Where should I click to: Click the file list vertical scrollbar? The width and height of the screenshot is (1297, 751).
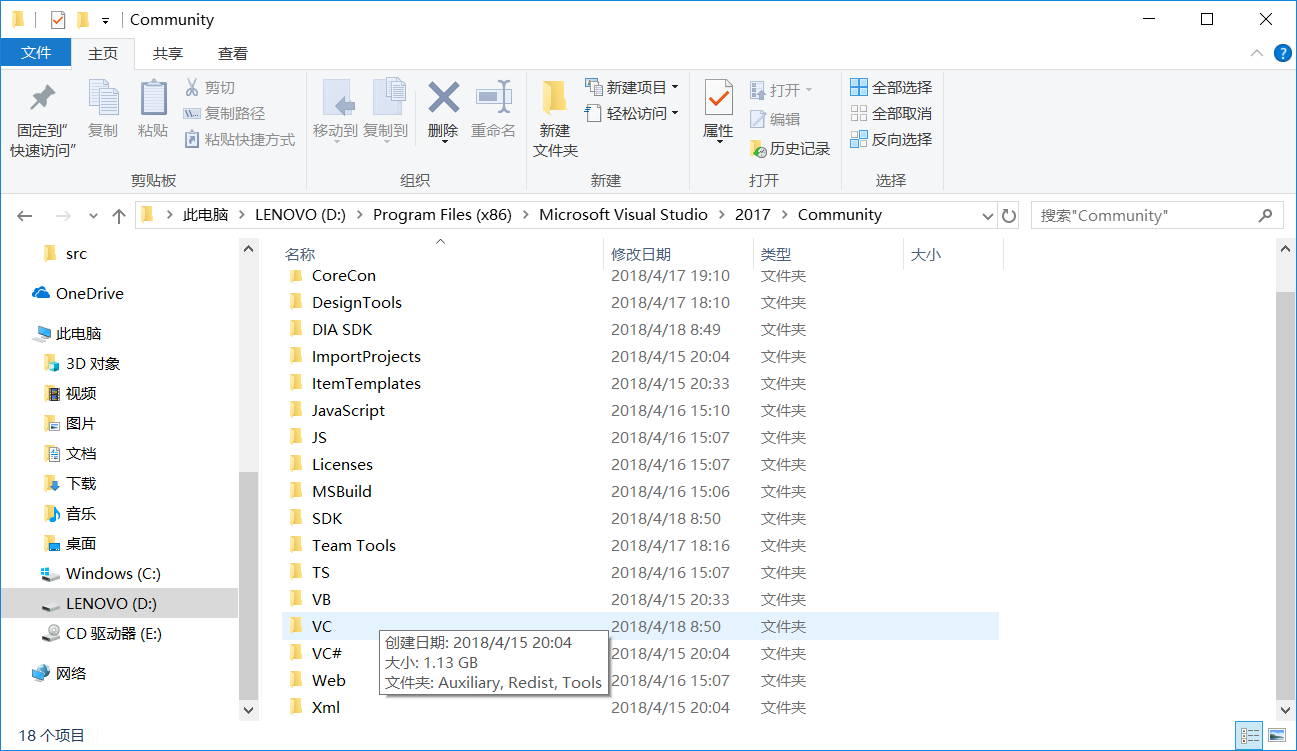click(1287, 495)
